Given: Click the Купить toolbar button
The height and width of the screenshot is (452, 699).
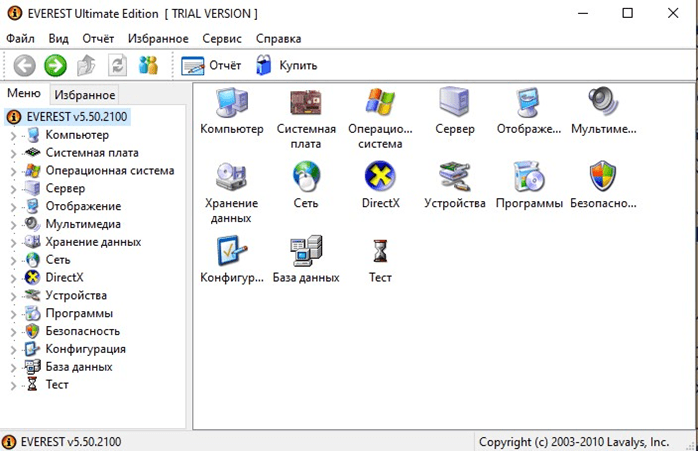Looking at the screenshot, I should [x=286, y=66].
